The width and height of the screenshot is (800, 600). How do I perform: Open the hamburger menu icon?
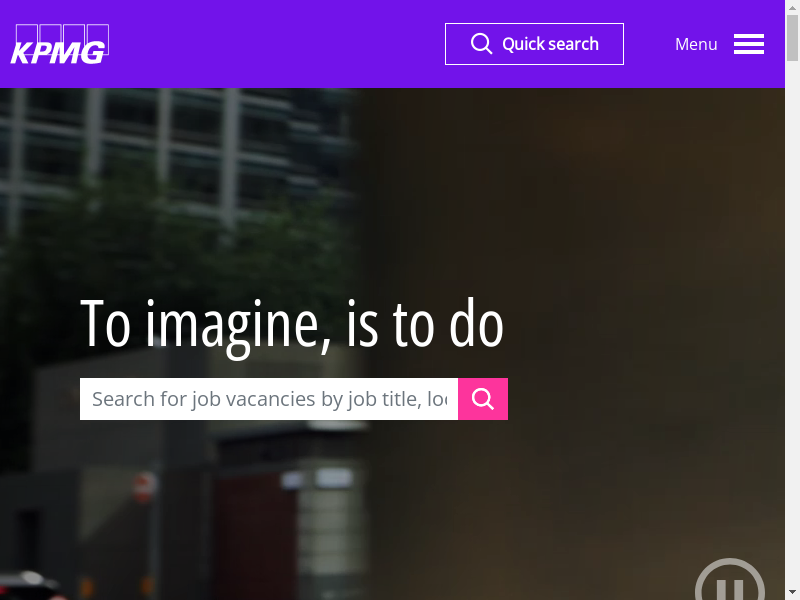click(x=748, y=44)
